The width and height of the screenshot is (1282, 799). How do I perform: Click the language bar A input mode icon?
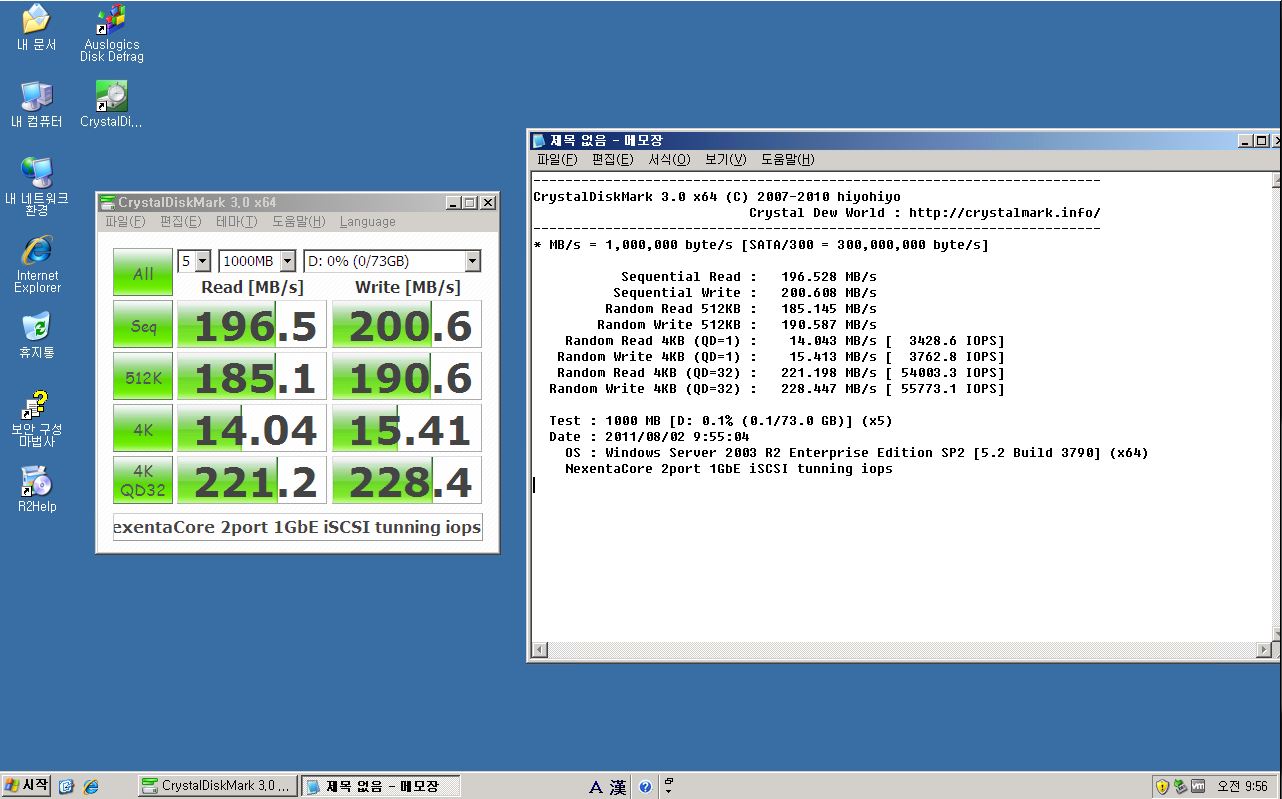tap(595, 787)
